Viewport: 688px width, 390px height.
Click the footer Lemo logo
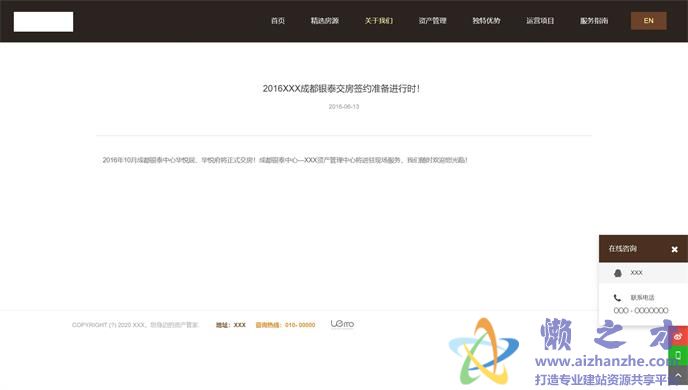coord(342,324)
